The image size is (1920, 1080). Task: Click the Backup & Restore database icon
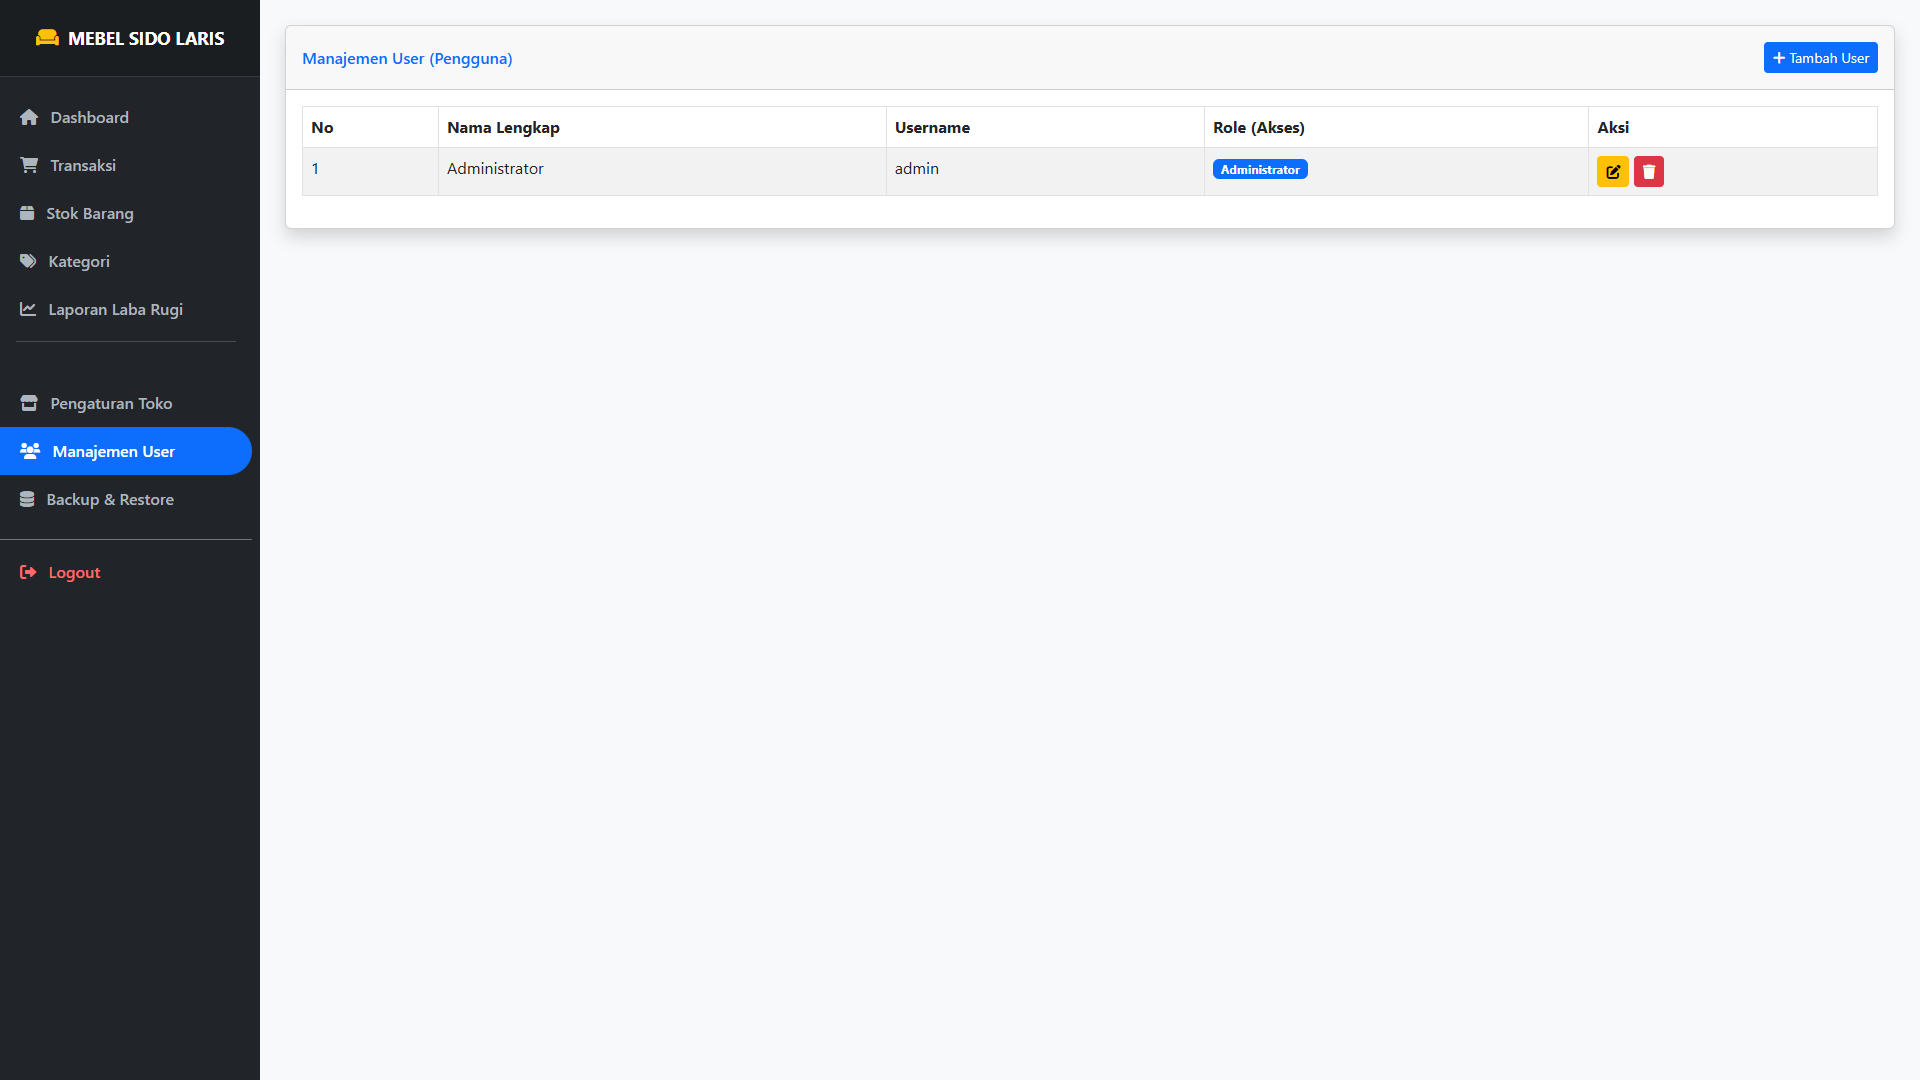click(x=27, y=500)
